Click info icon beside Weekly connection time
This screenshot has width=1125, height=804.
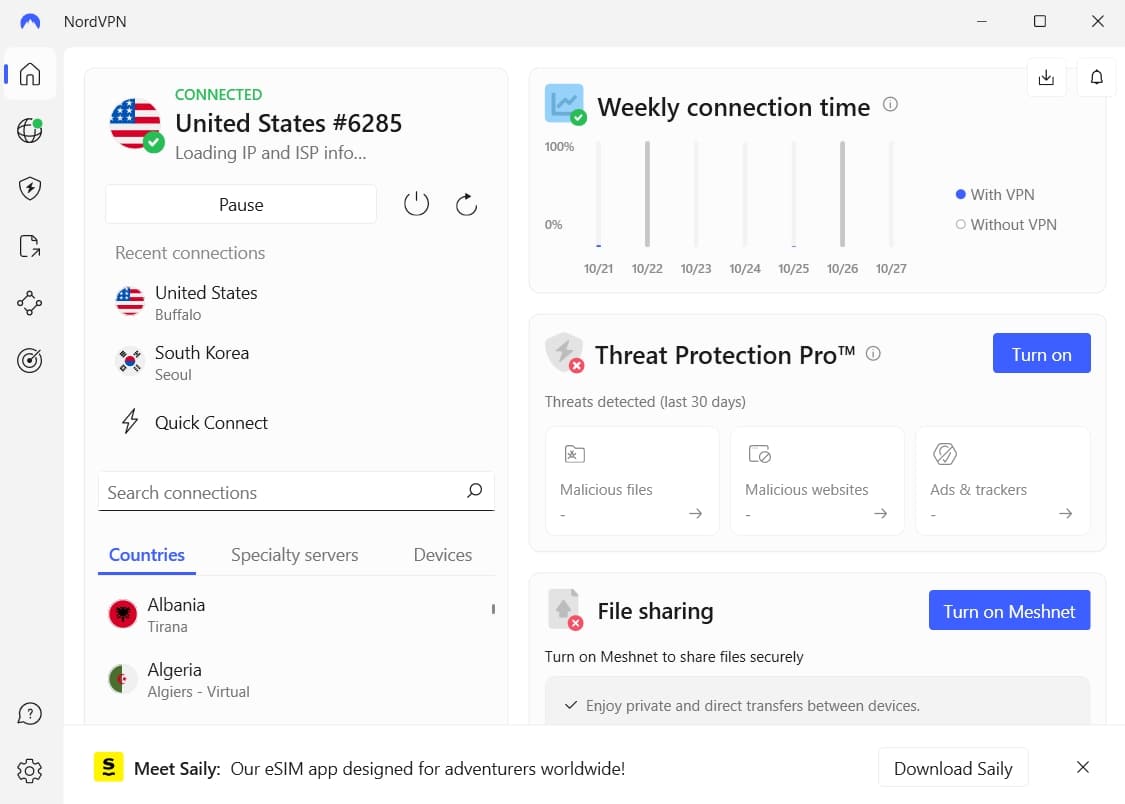[x=890, y=105]
